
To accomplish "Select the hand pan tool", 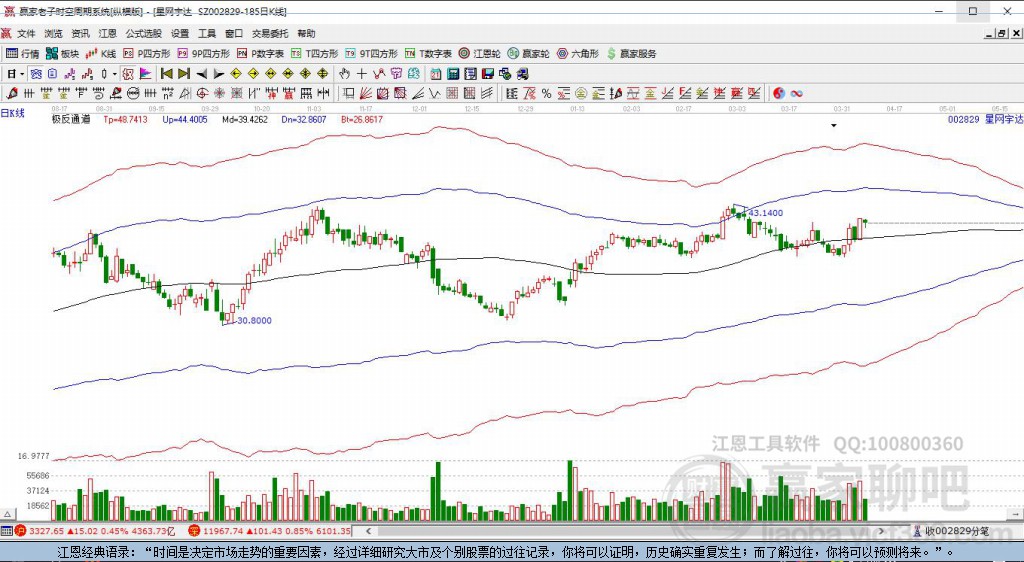I will (344, 73).
